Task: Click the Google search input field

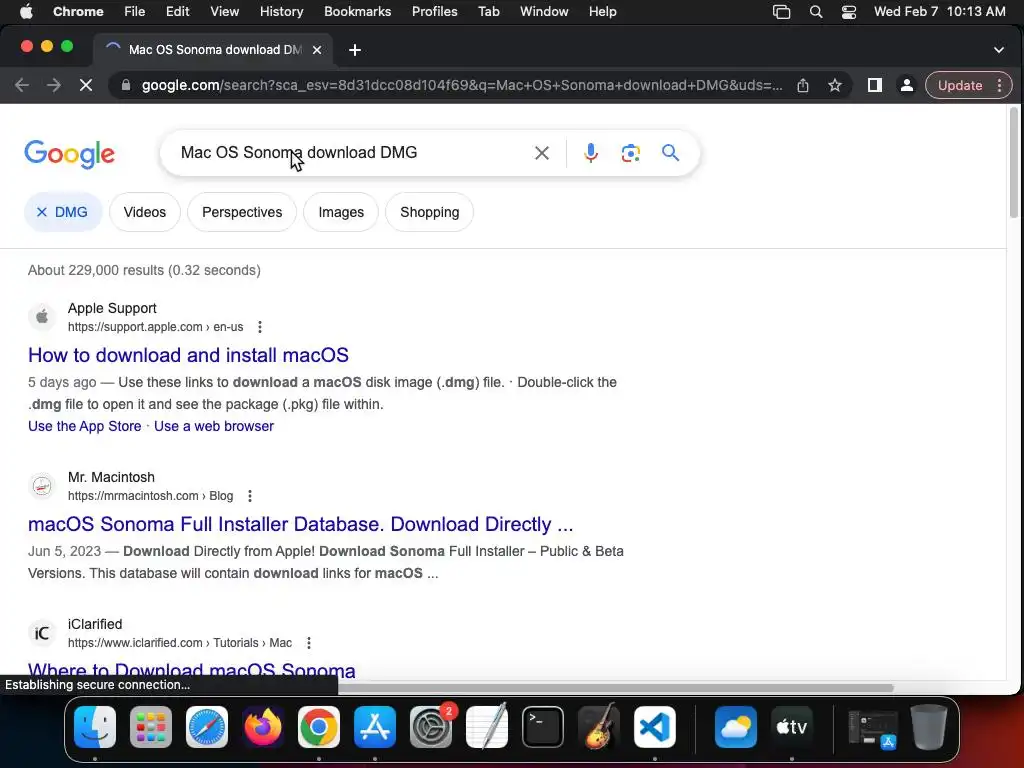Action: (353, 153)
